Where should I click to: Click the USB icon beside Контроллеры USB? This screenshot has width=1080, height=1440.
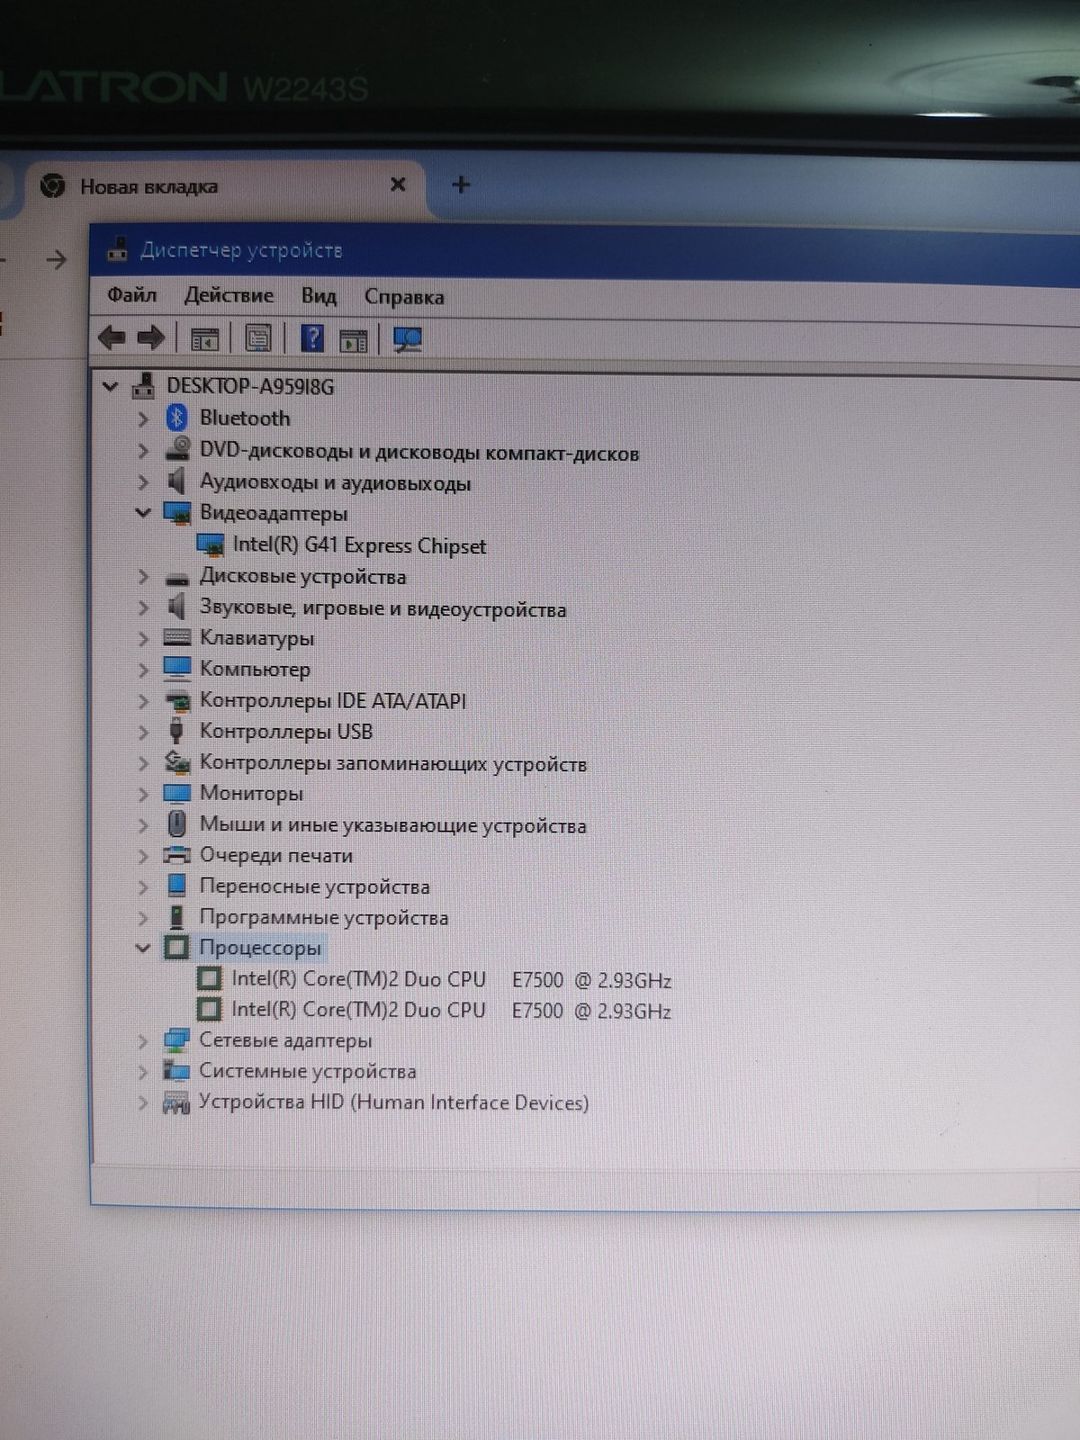[177, 731]
